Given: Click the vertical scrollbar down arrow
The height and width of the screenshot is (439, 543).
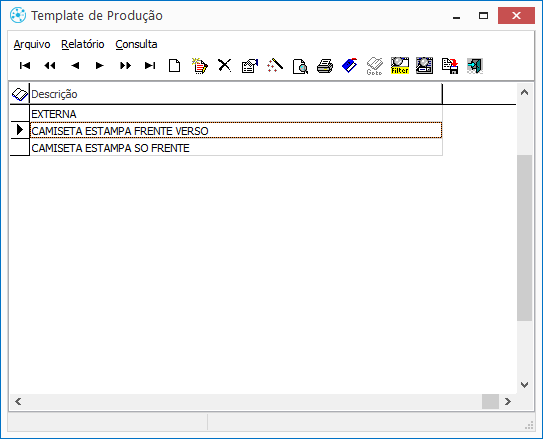Looking at the screenshot, I should [524, 385].
